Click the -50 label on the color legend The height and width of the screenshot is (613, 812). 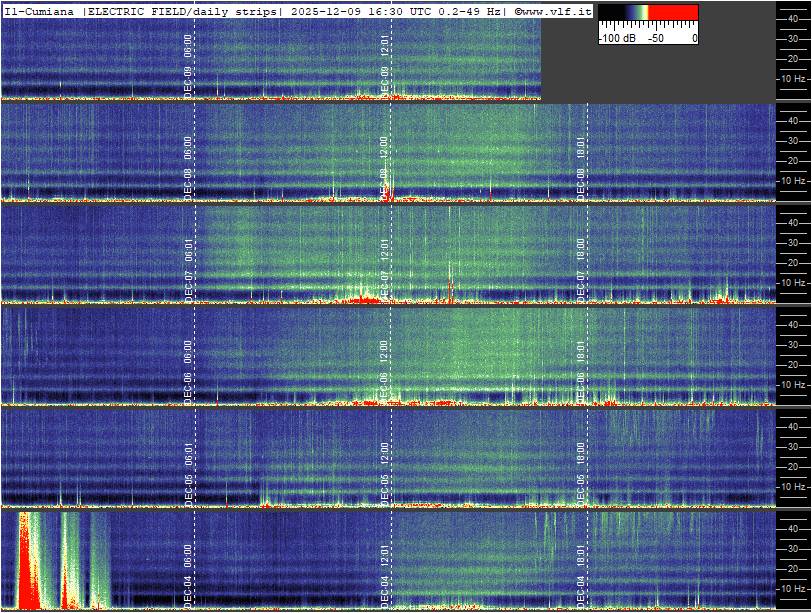click(x=656, y=38)
